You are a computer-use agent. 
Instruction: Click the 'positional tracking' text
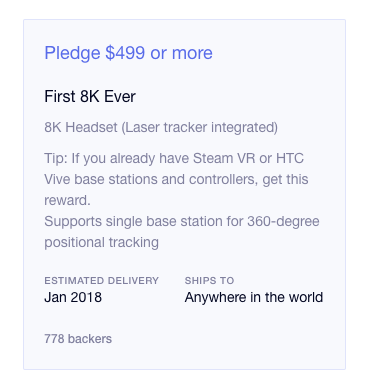pos(101,243)
